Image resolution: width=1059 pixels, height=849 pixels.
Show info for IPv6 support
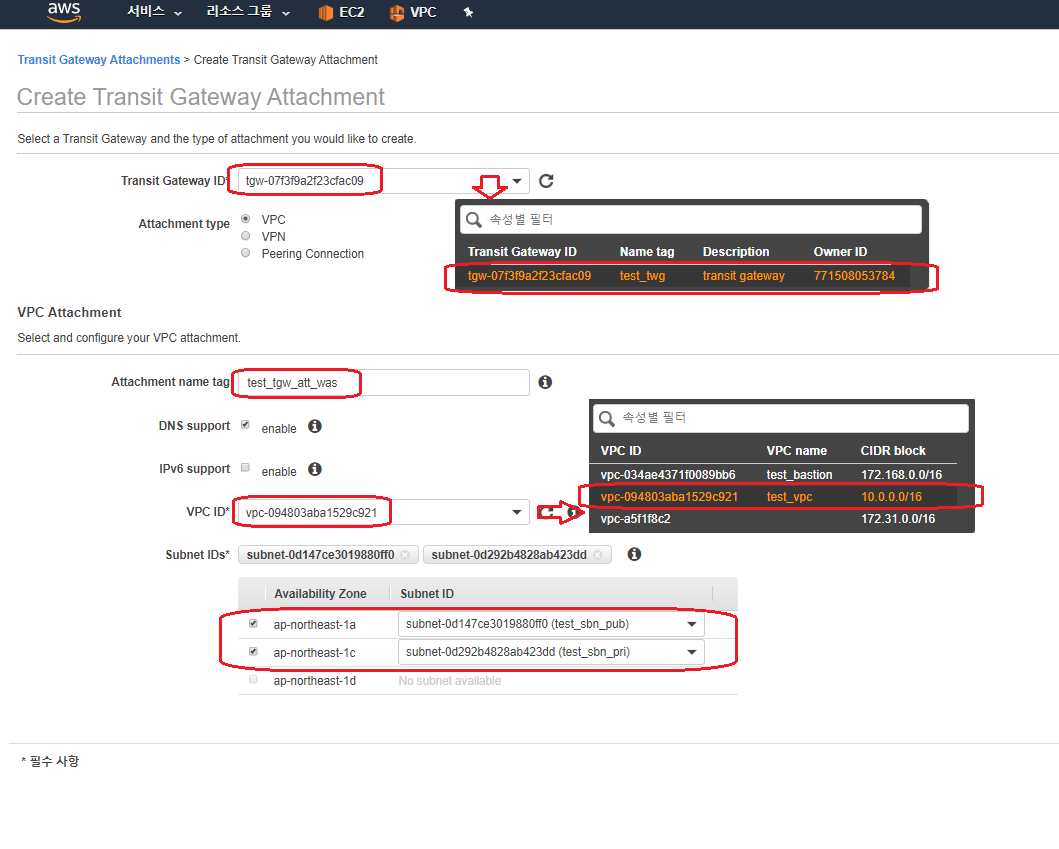(315, 469)
